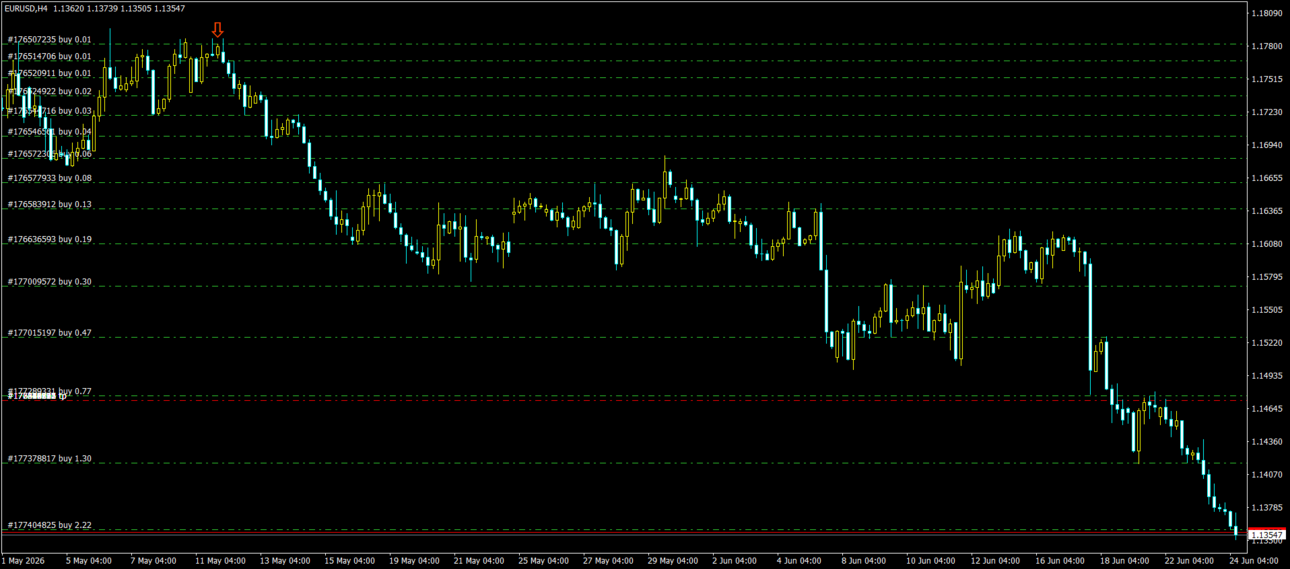
Task: Click the 7 May 04:00 time label
Action: pyautogui.click(x=154, y=561)
